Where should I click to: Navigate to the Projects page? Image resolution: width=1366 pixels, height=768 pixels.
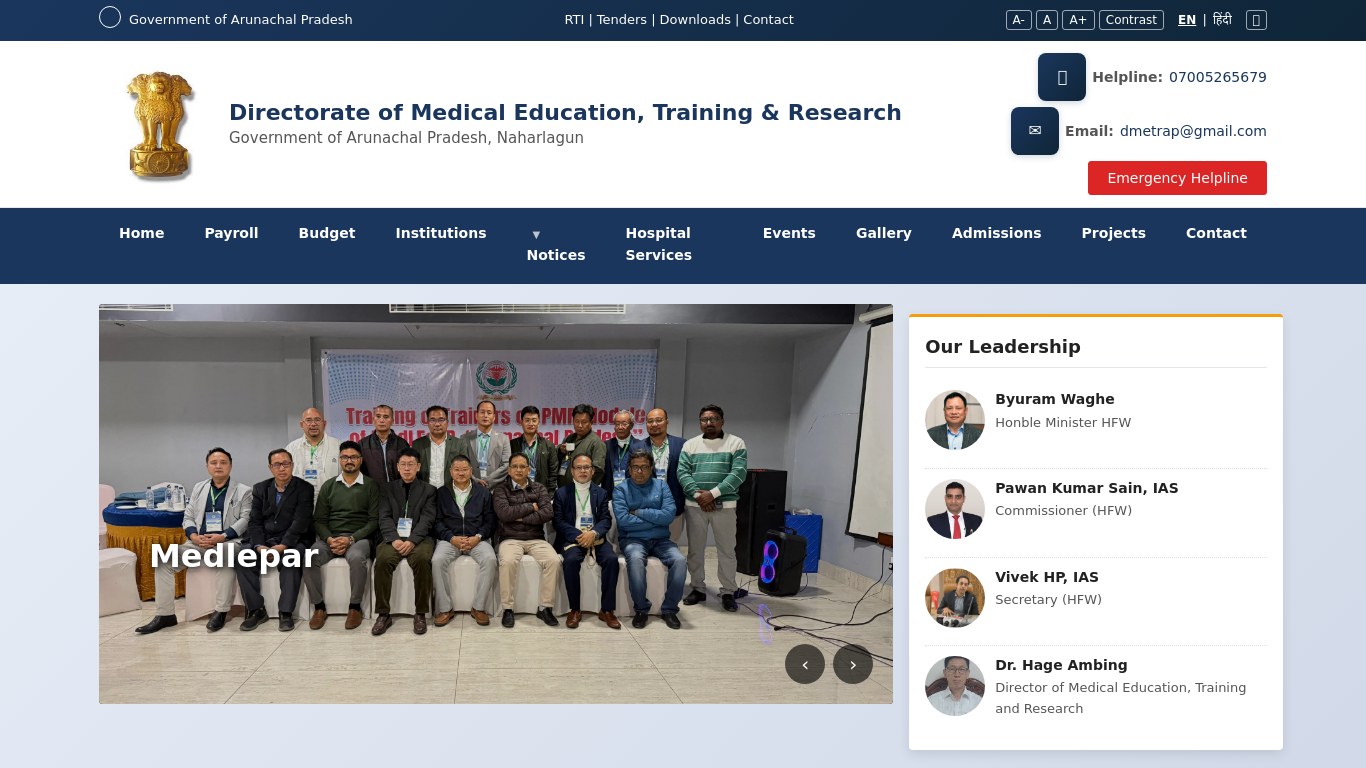click(x=1113, y=233)
